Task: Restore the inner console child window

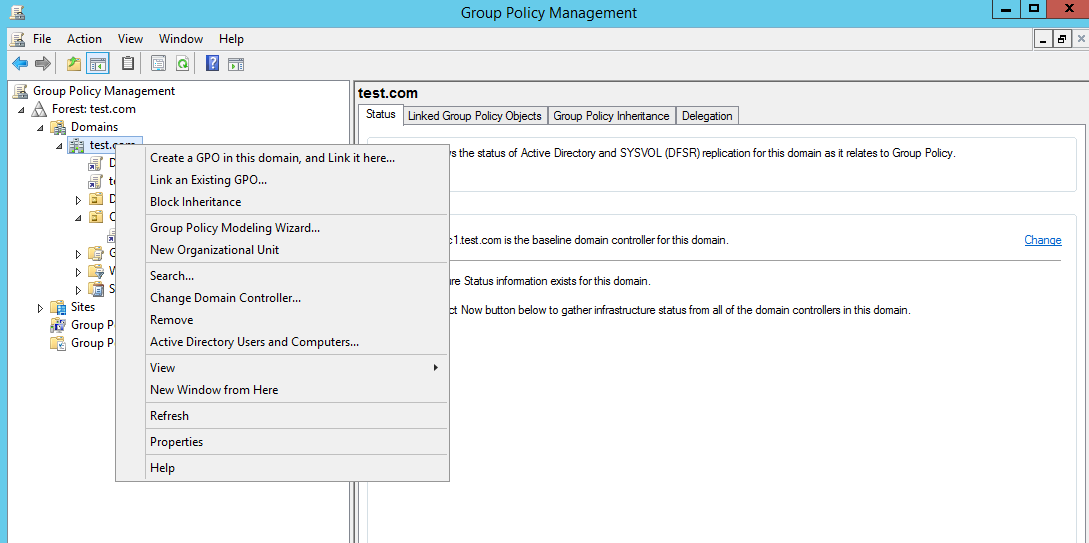Action: point(1062,40)
